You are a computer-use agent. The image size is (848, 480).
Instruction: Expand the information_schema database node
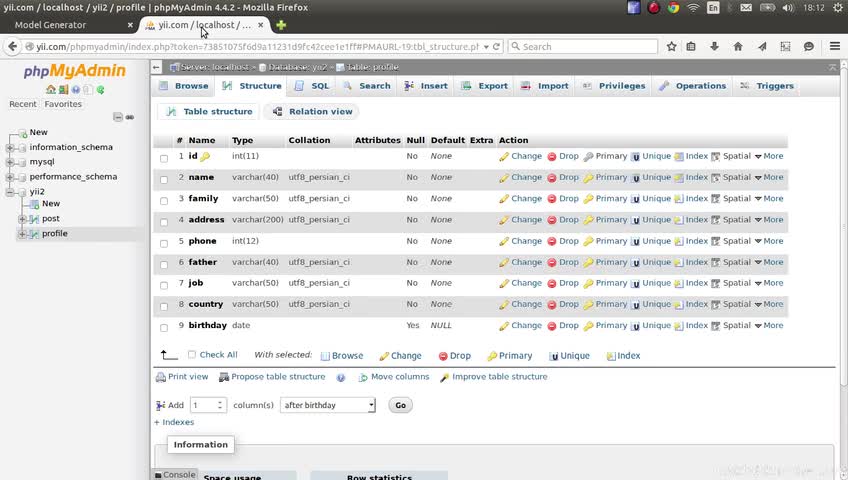click(x=10, y=148)
